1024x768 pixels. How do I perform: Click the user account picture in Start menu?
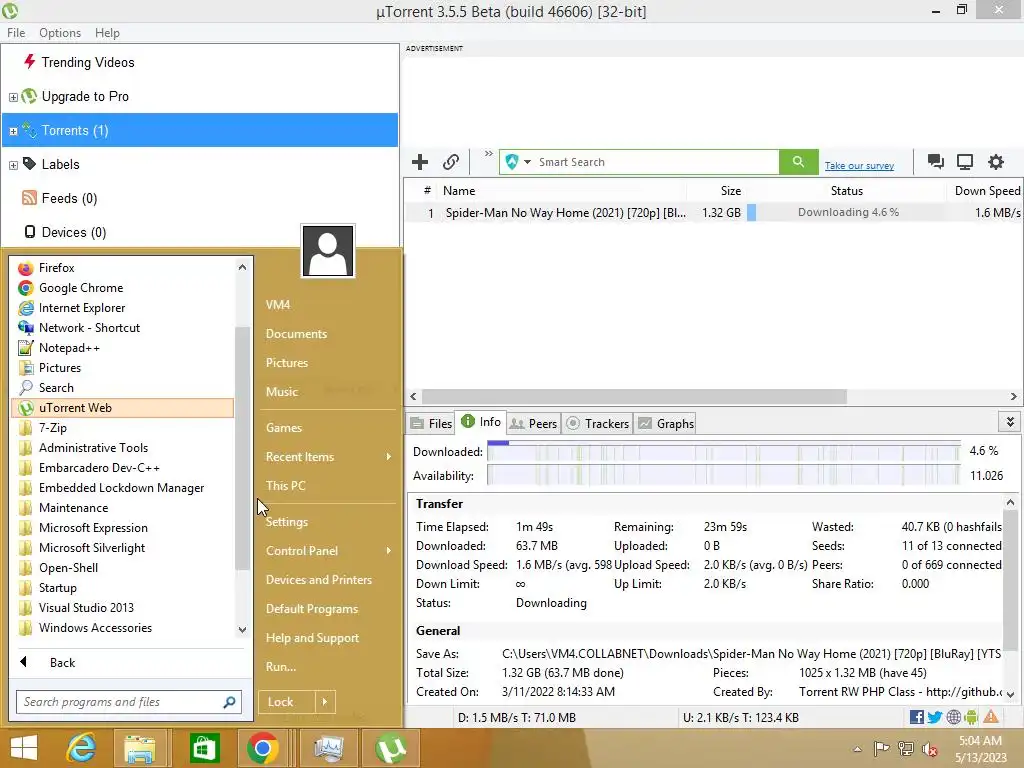coord(328,251)
